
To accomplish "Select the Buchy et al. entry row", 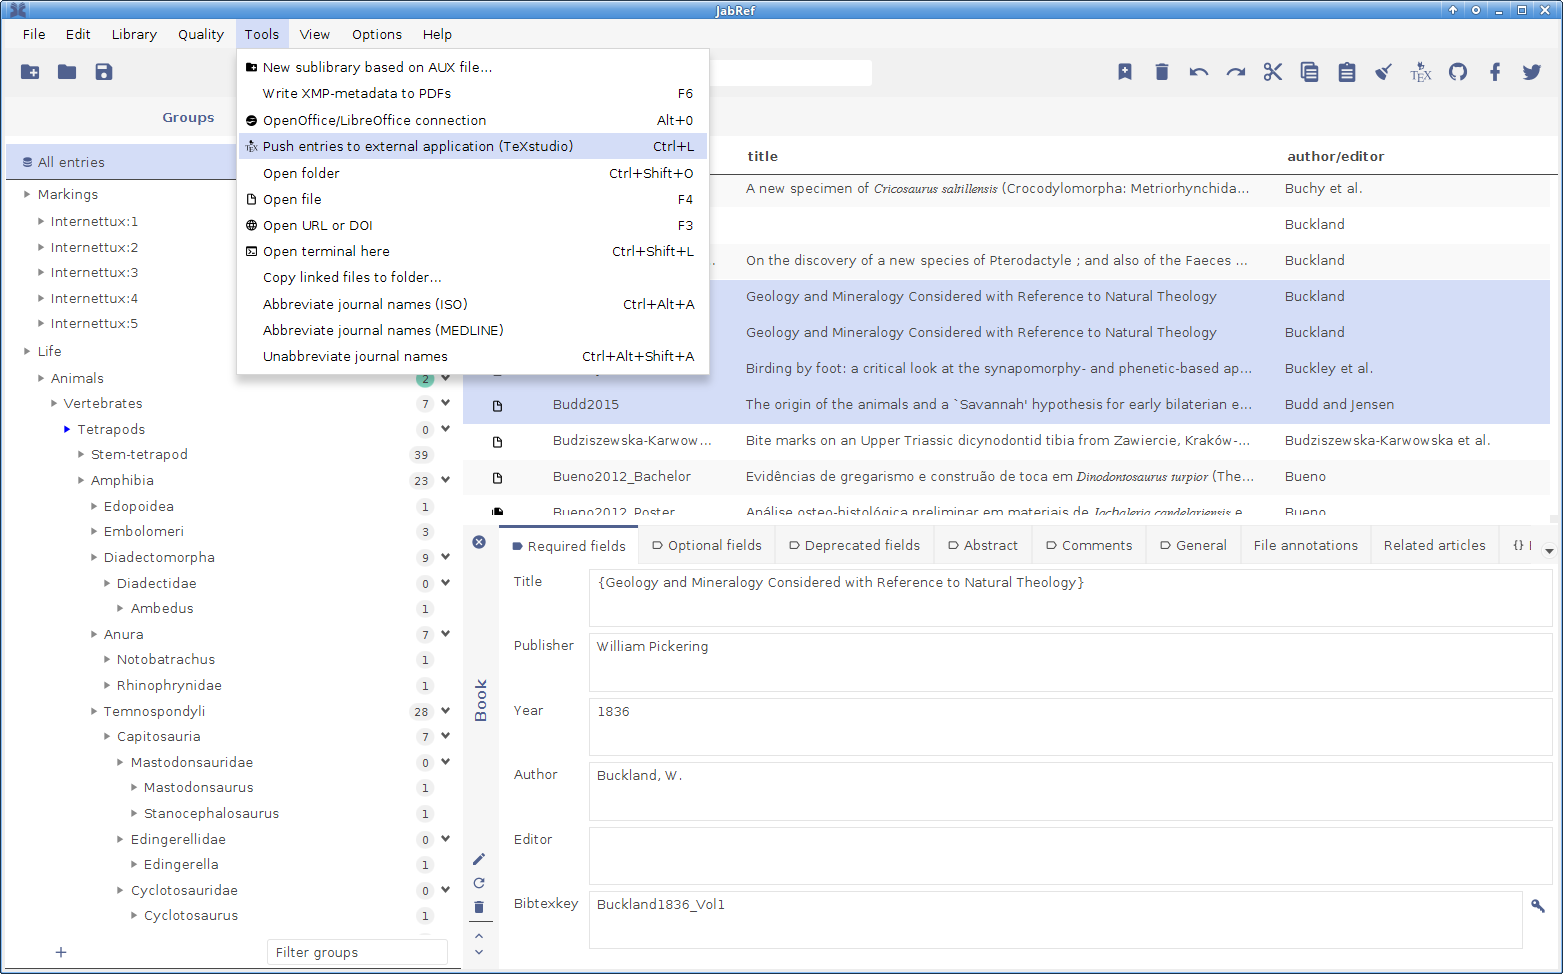I will [1129, 188].
